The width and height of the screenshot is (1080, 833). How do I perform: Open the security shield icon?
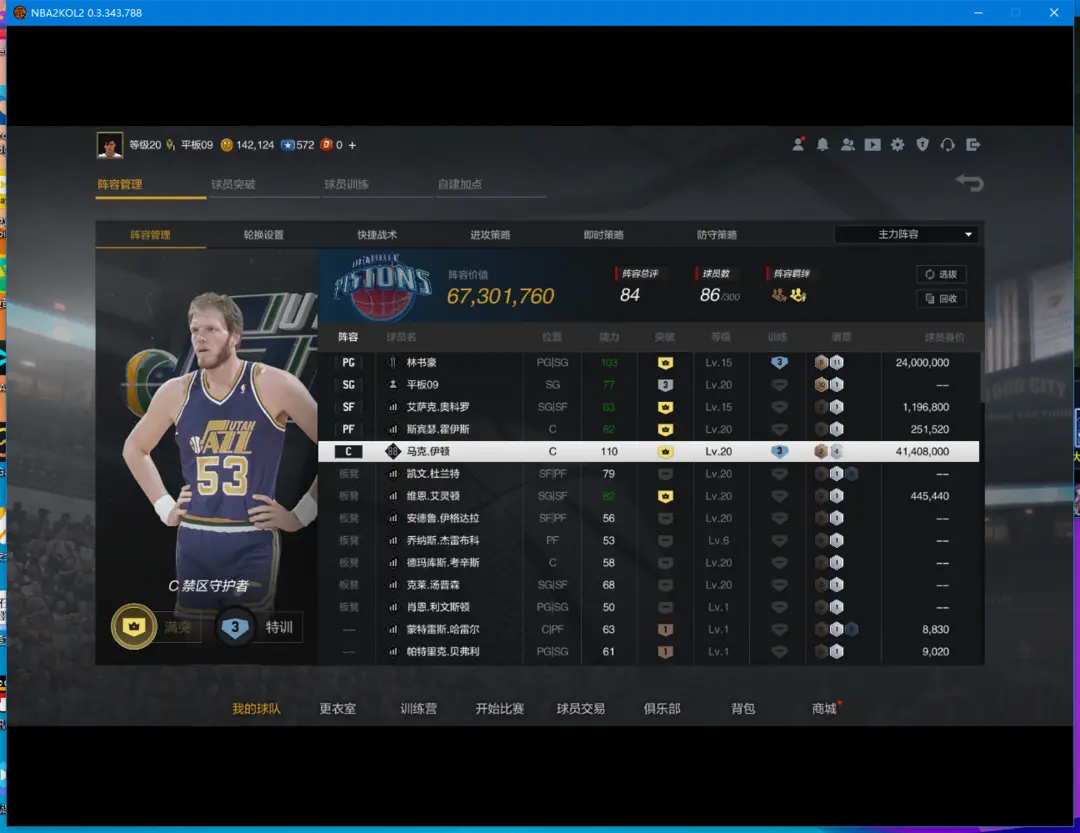pyautogui.click(x=922, y=144)
